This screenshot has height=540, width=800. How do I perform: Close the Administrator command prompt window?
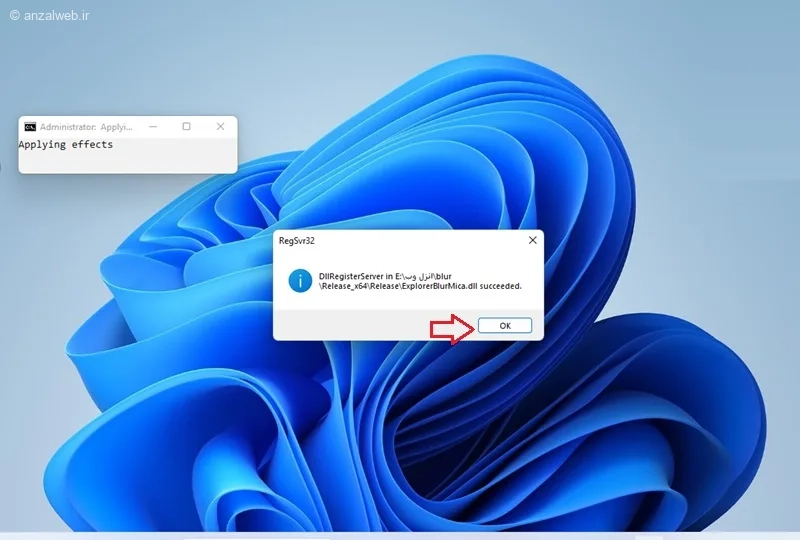(x=220, y=127)
